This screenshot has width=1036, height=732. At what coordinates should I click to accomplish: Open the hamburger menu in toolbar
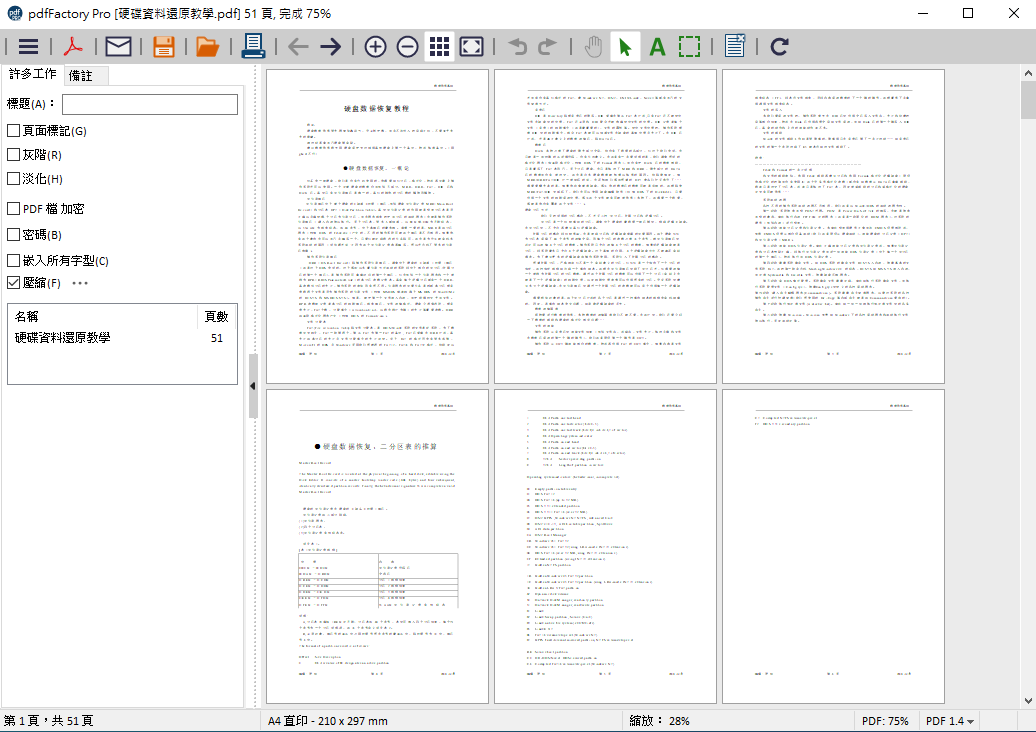point(29,46)
